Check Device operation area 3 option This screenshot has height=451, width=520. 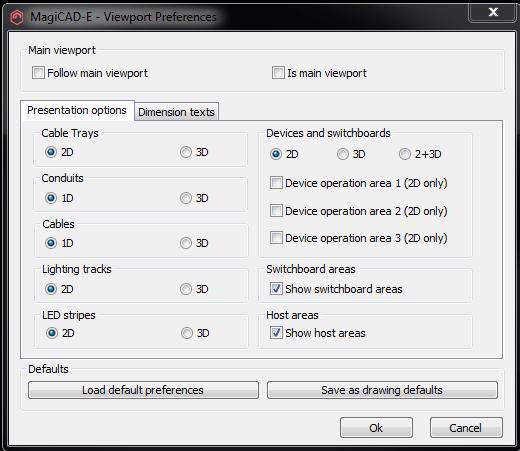276,238
